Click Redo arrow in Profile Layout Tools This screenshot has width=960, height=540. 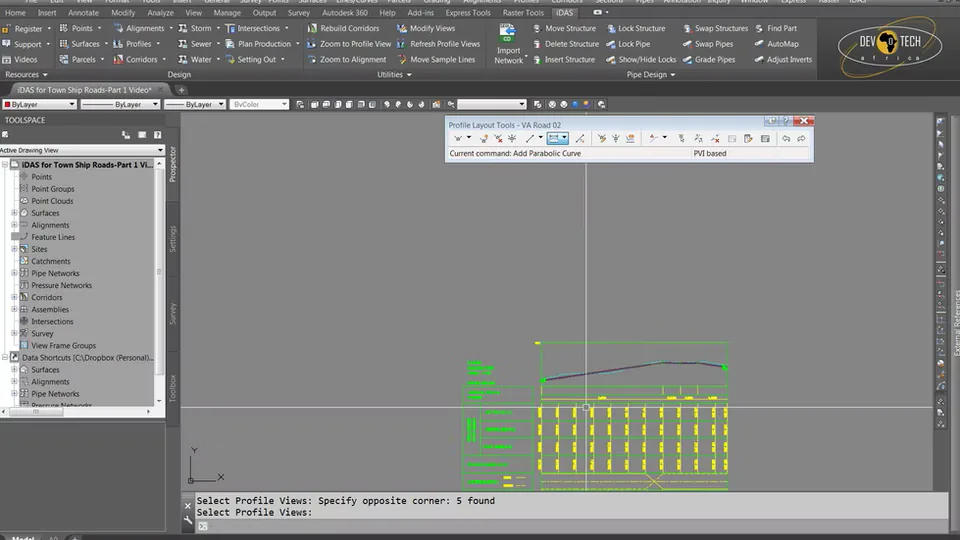[x=801, y=138]
